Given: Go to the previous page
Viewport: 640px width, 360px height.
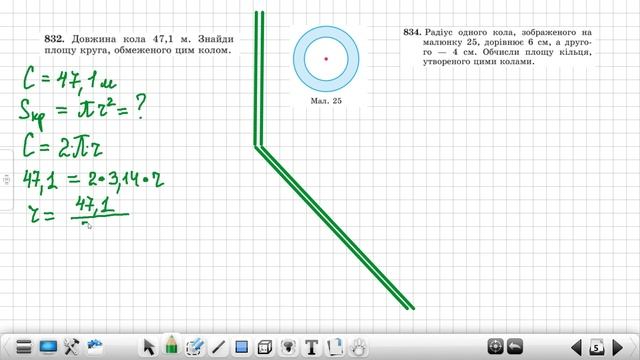Looking at the screenshot, I should pos(576,348).
